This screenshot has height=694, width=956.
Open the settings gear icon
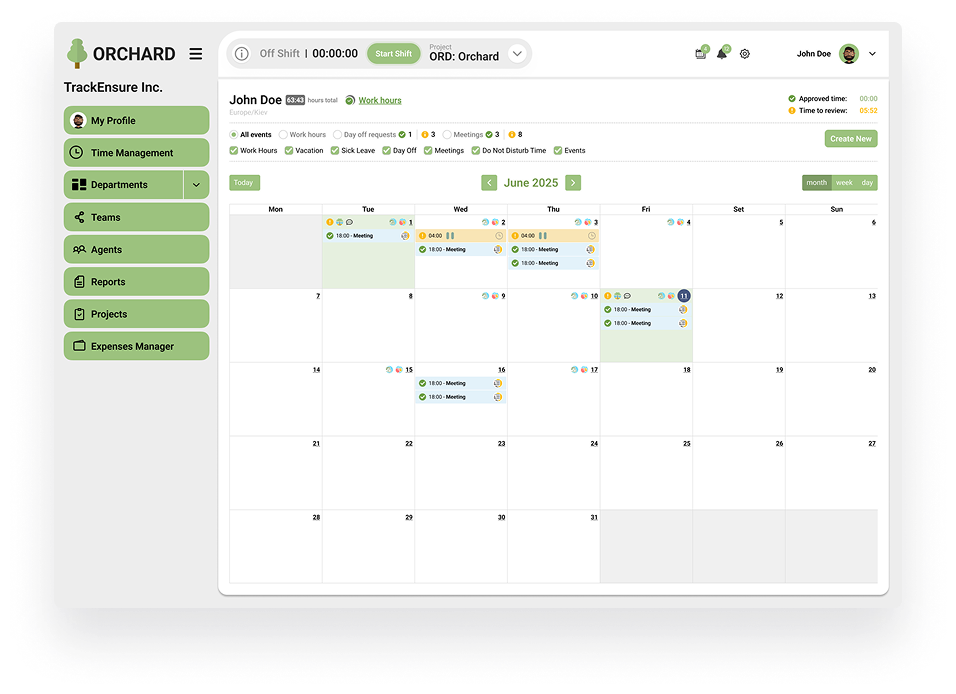[745, 54]
